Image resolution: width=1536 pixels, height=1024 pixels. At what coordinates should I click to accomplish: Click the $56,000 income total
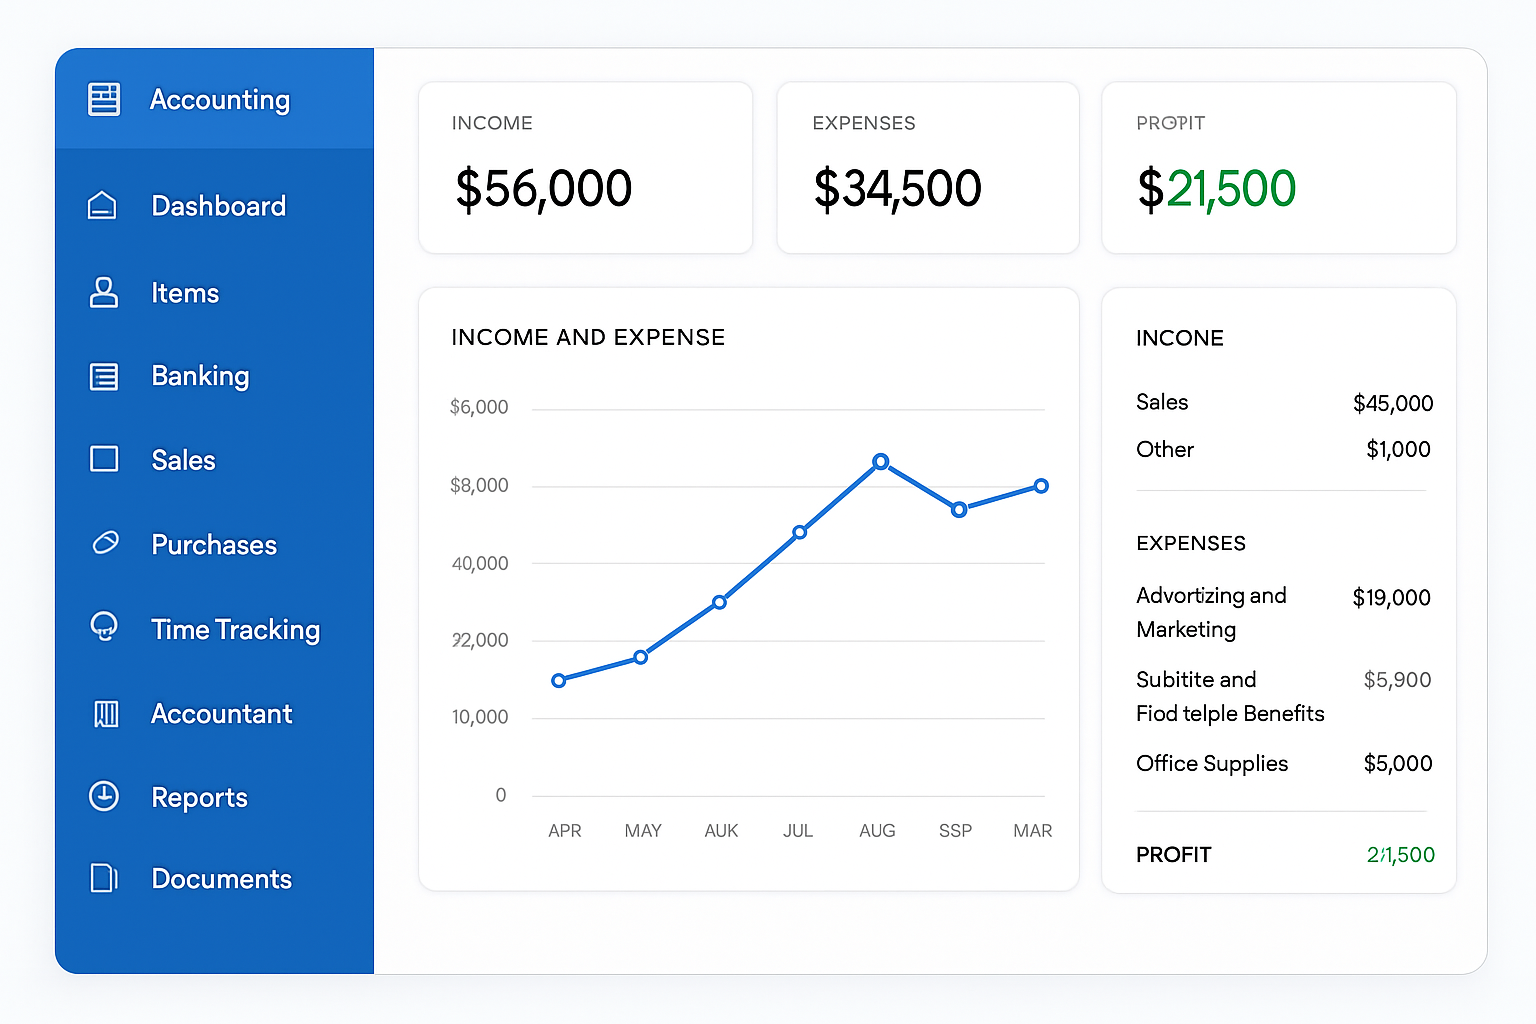click(543, 189)
